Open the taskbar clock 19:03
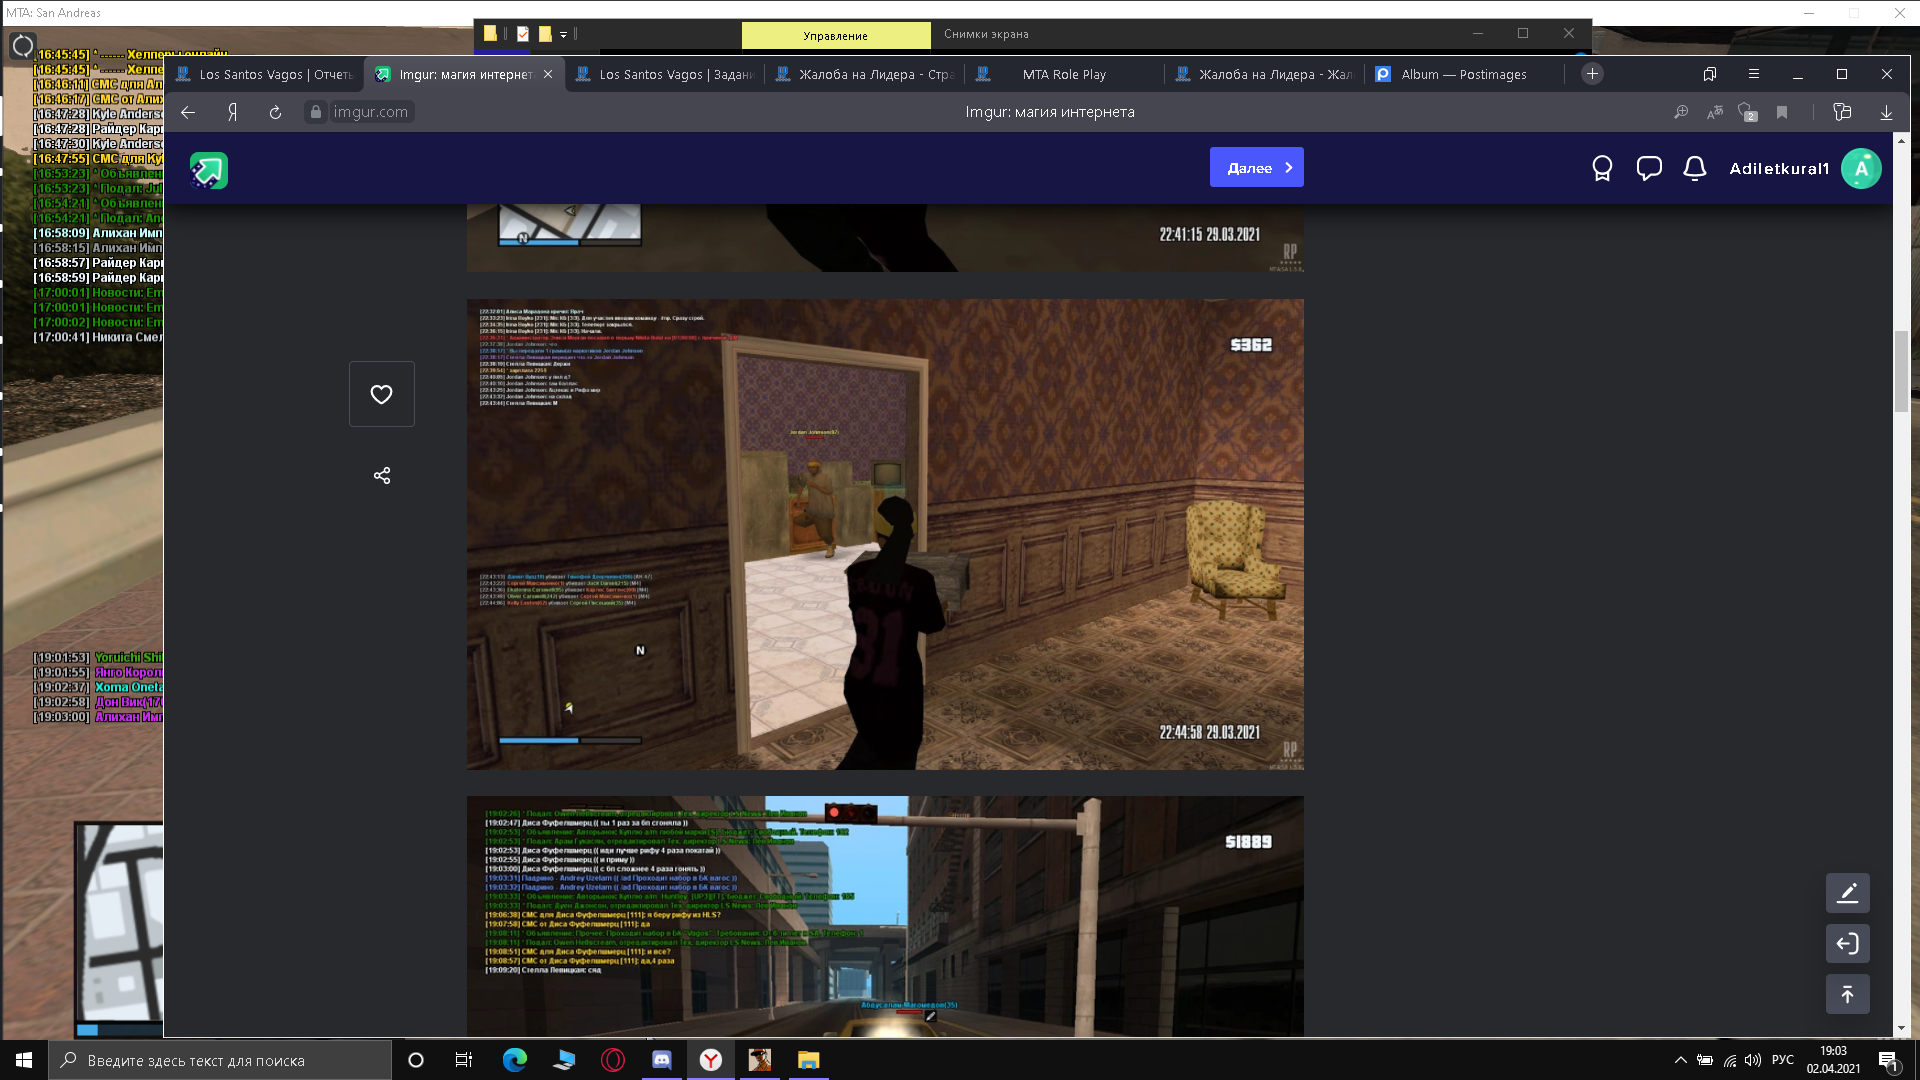This screenshot has height=1080, width=1920. point(1833,1060)
